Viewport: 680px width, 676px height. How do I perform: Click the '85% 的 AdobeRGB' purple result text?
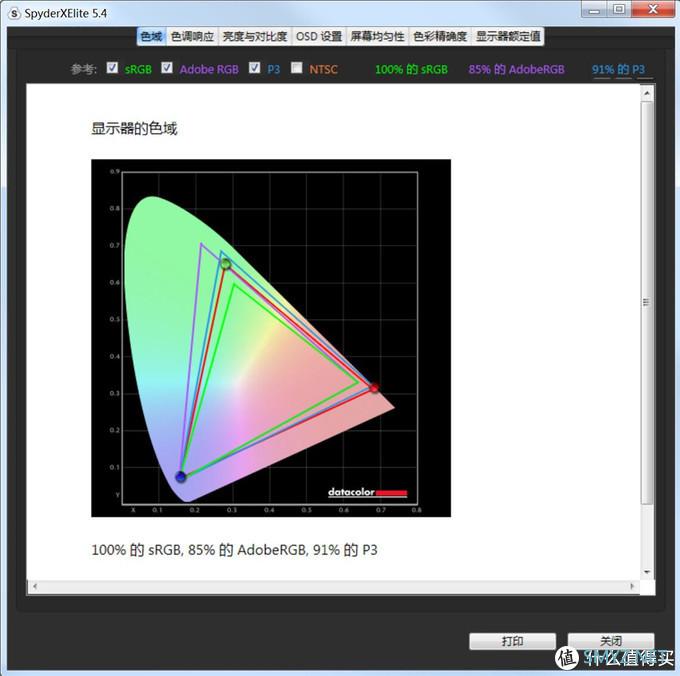[516, 69]
